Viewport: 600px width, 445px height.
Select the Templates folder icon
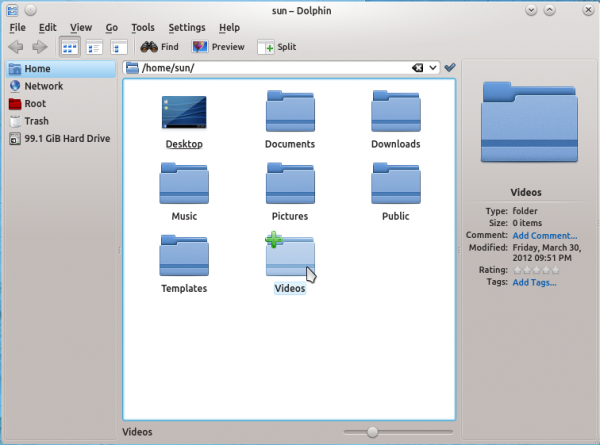point(184,256)
